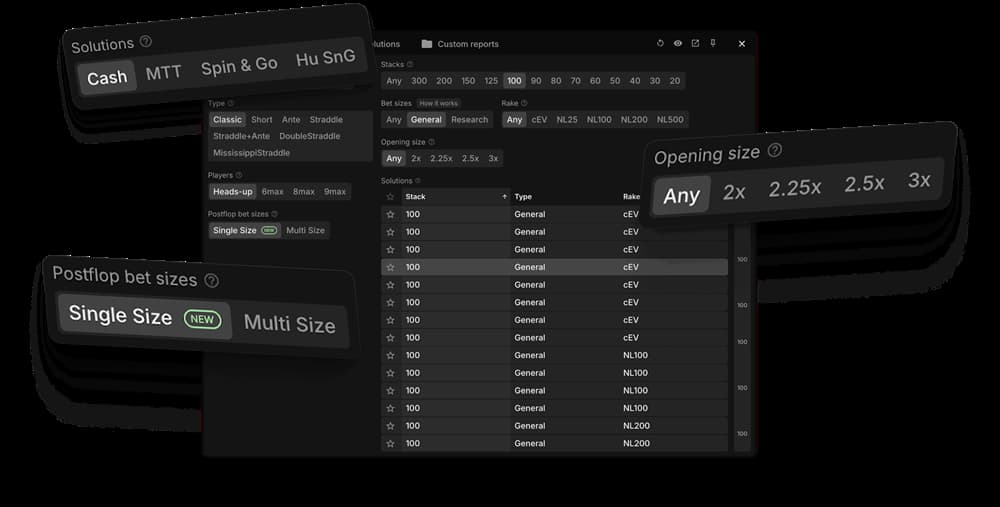Open the help icon next to Stacks
Image resolution: width=1000 pixels, height=507 pixels.
click(410, 64)
